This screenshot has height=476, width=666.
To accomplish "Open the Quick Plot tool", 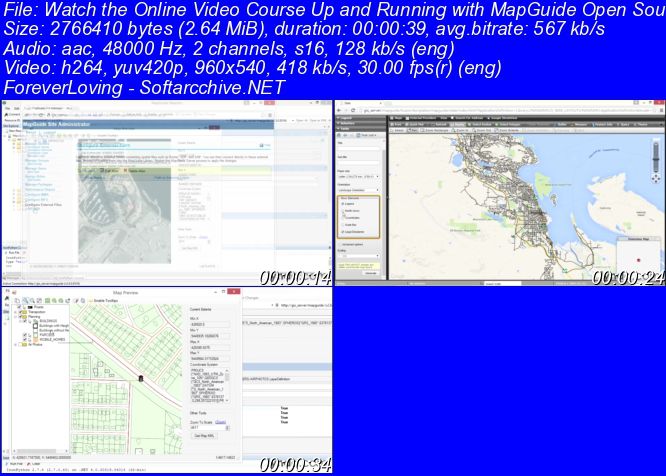I will point(415,124).
